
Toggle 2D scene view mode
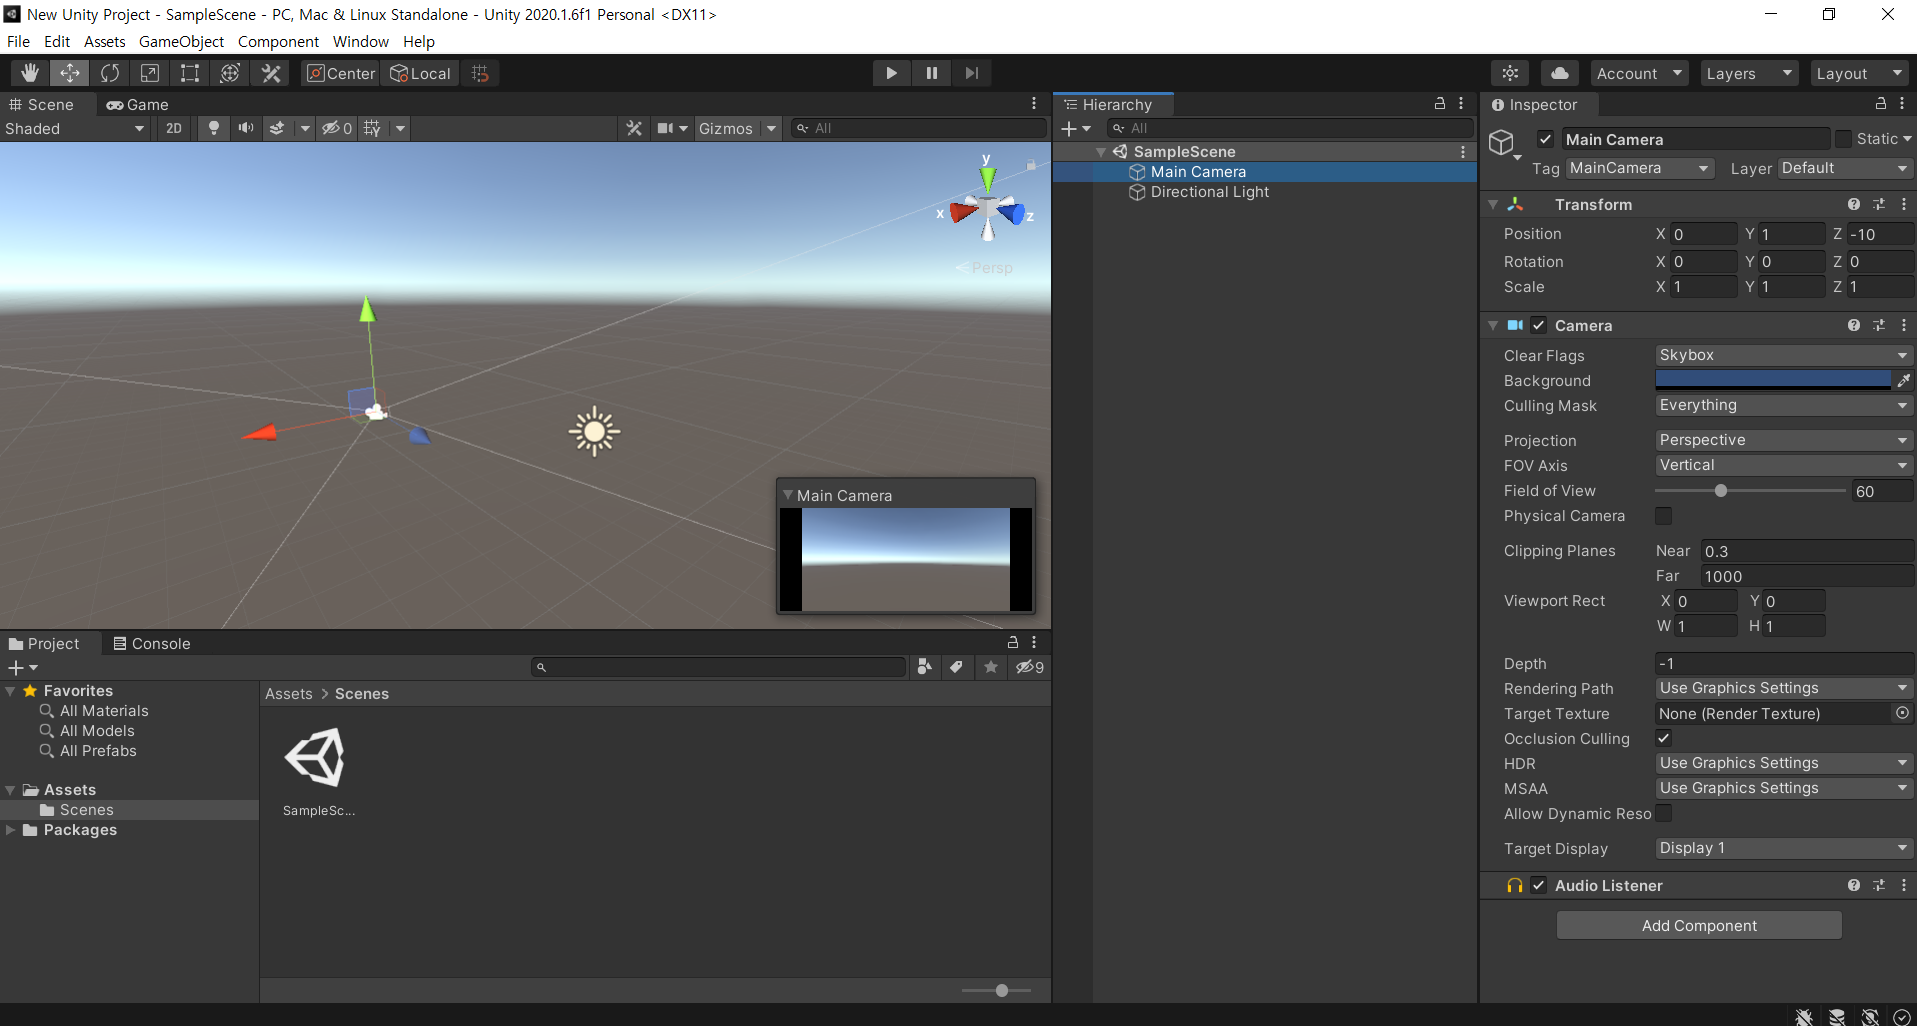click(174, 128)
